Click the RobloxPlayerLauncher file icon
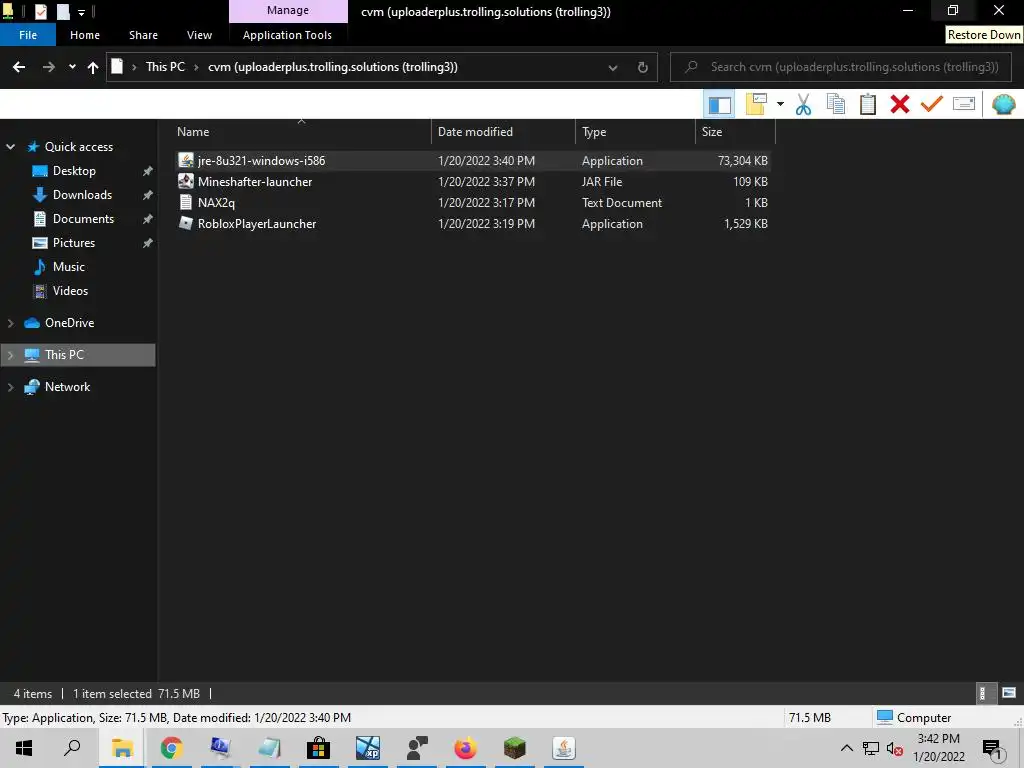Viewport: 1024px width, 768px height. click(x=186, y=223)
